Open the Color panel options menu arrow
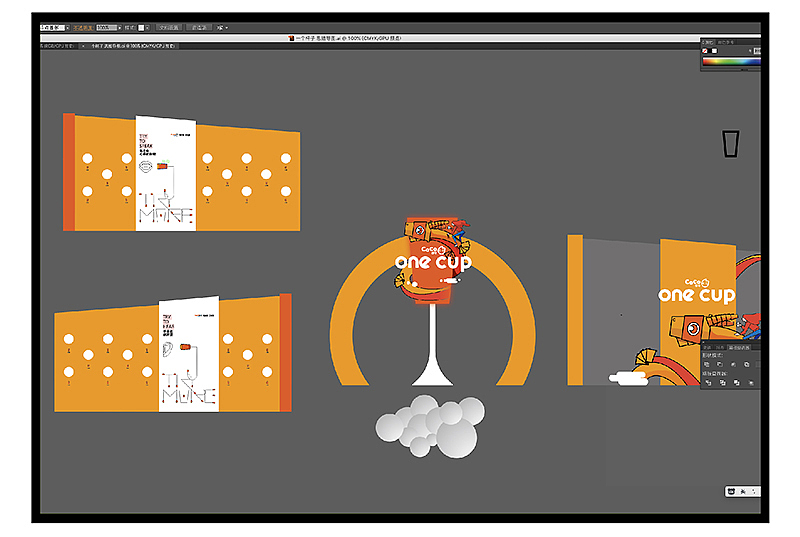 749,51
